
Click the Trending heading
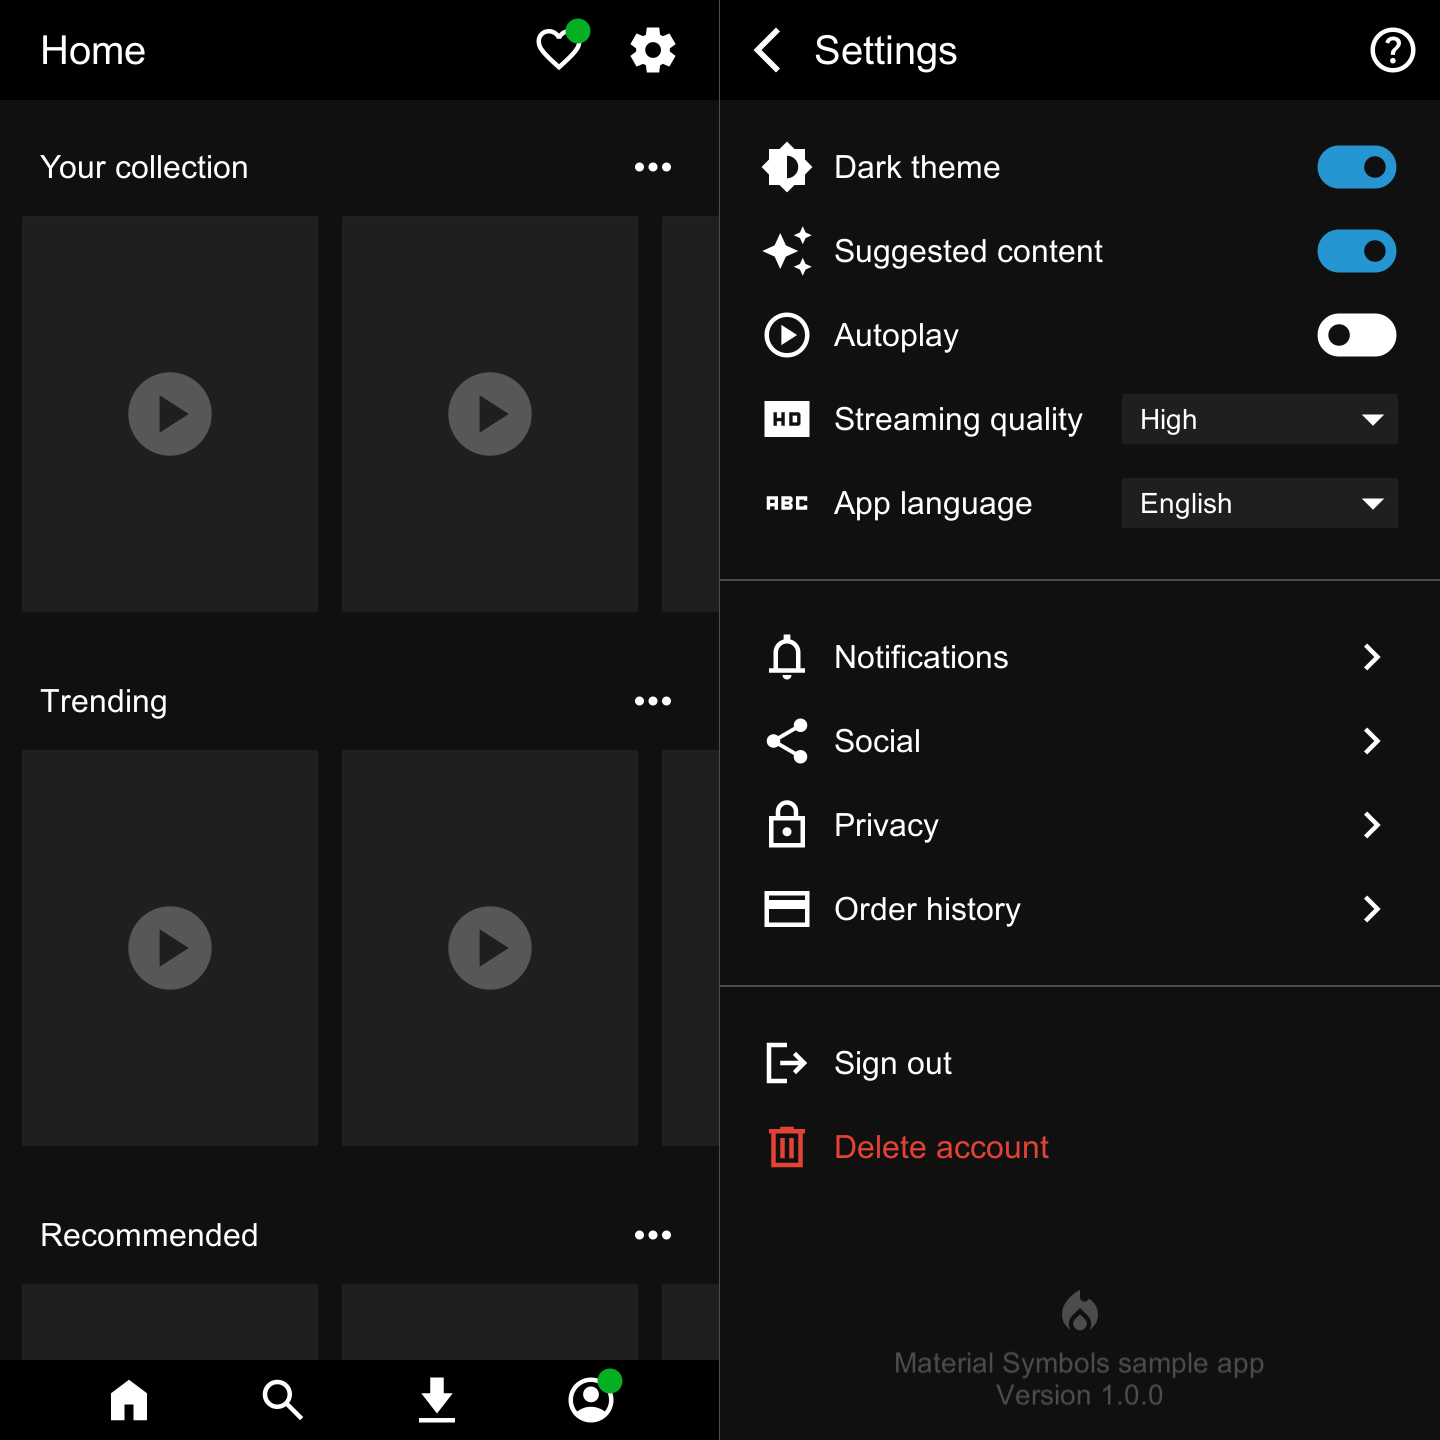point(104,702)
